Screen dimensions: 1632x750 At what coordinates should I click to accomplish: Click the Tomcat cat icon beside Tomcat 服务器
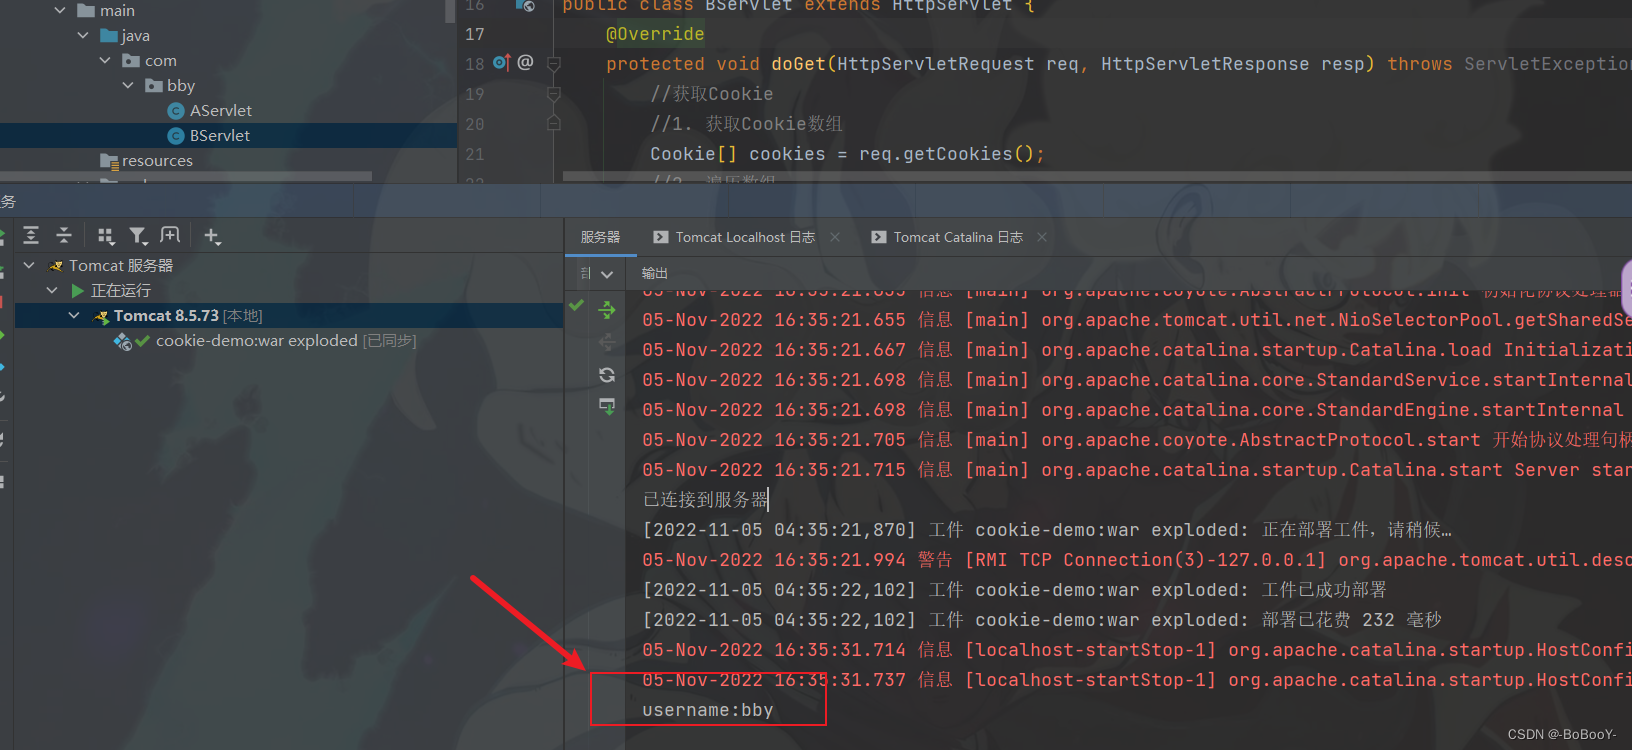click(x=56, y=266)
